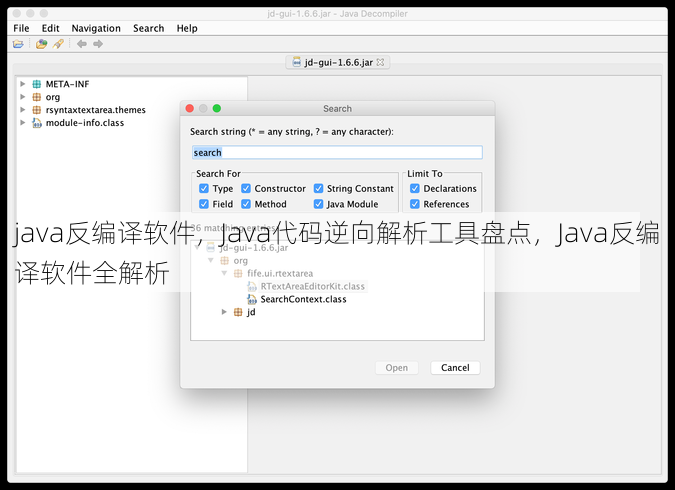Open the Help menu

click(x=187, y=28)
